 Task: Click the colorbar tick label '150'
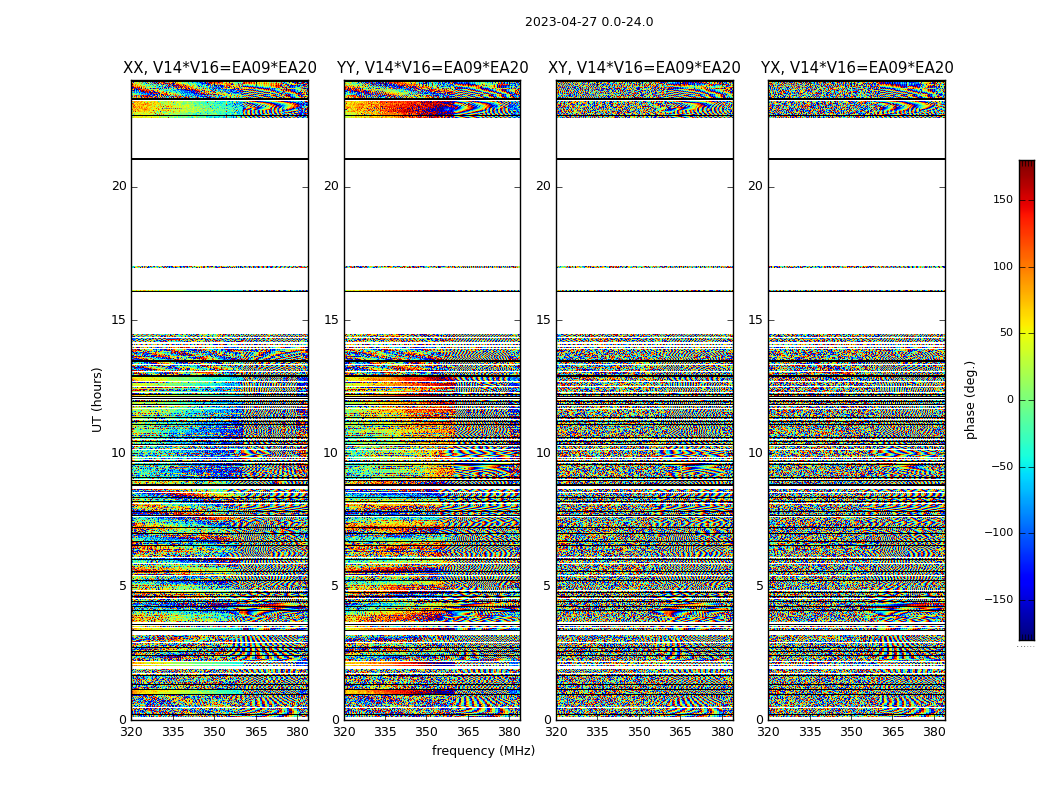click(1003, 199)
